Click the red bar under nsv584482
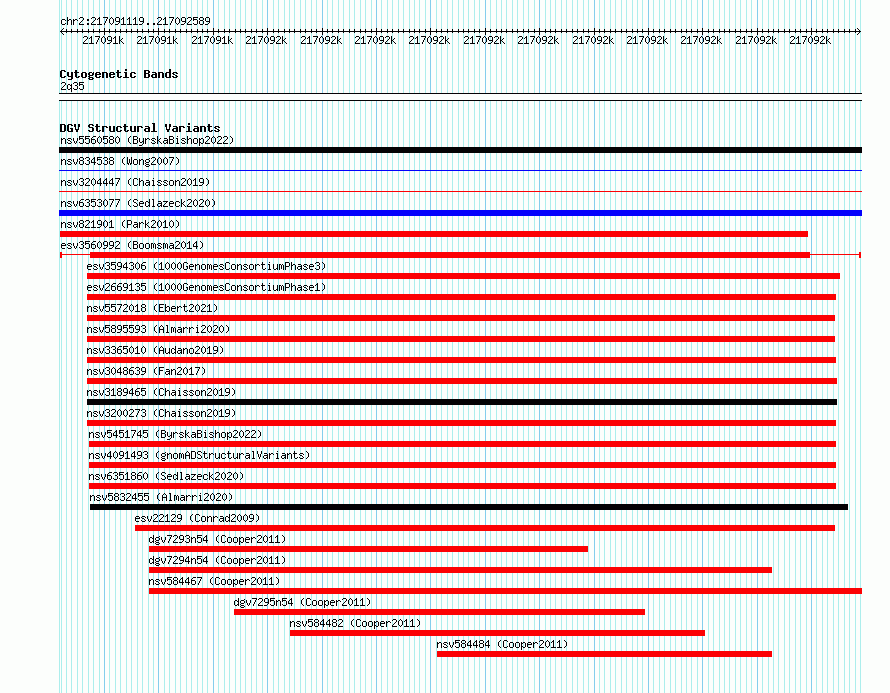The width and height of the screenshot is (890, 693). (x=497, y=633)
